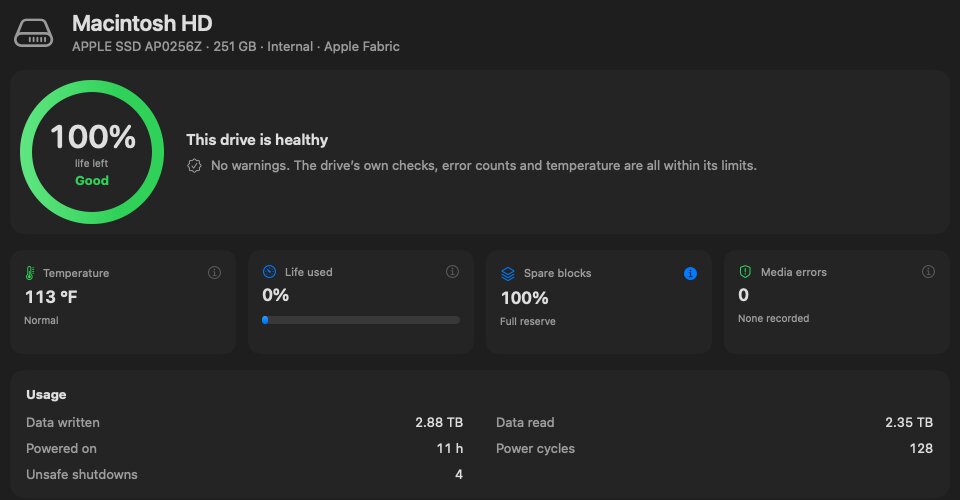Viewport: 960px width, 500px height.
Task: Click the 11 h powered on value
Action: (x=450, y=449)
